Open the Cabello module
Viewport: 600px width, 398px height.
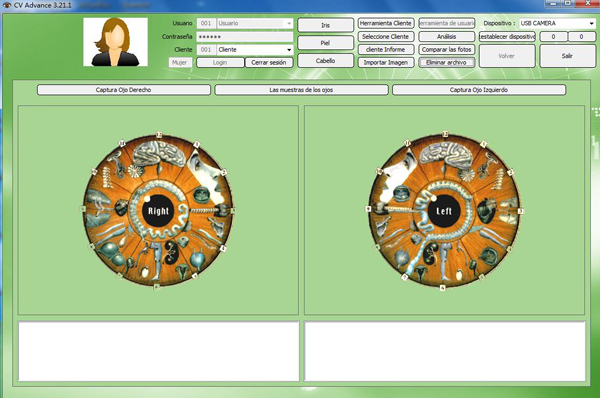point(325,60)
